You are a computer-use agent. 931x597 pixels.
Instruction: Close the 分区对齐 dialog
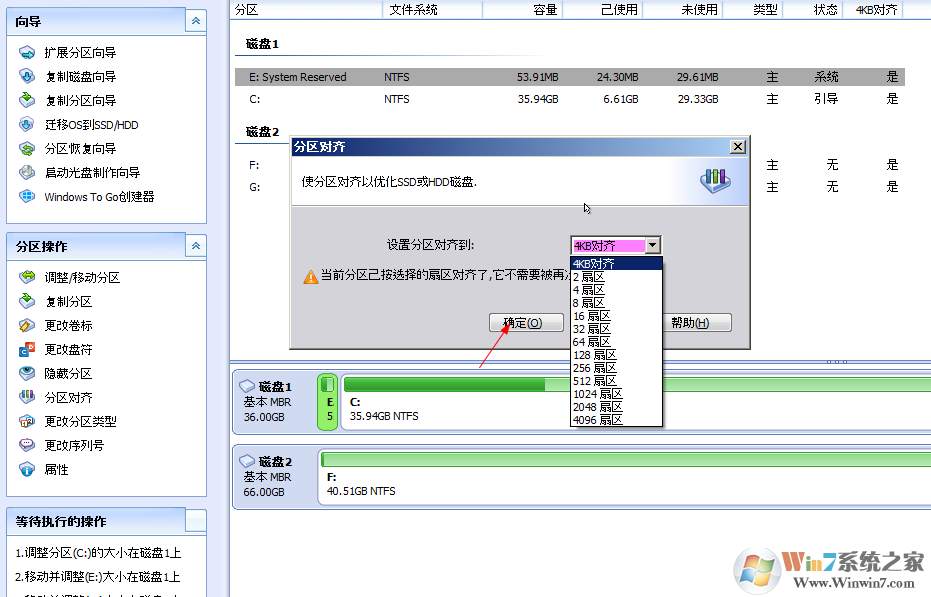coord(738,146)
